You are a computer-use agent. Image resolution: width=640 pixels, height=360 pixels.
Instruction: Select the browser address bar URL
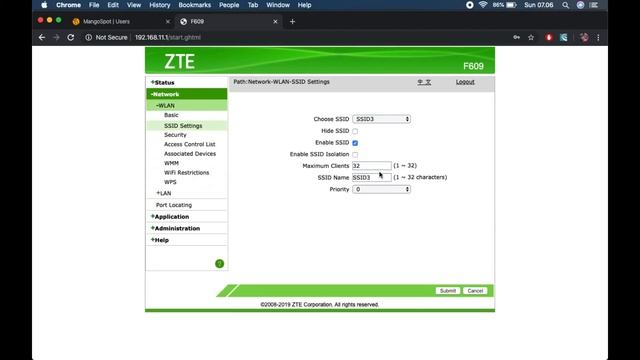[x=168, y=37]
